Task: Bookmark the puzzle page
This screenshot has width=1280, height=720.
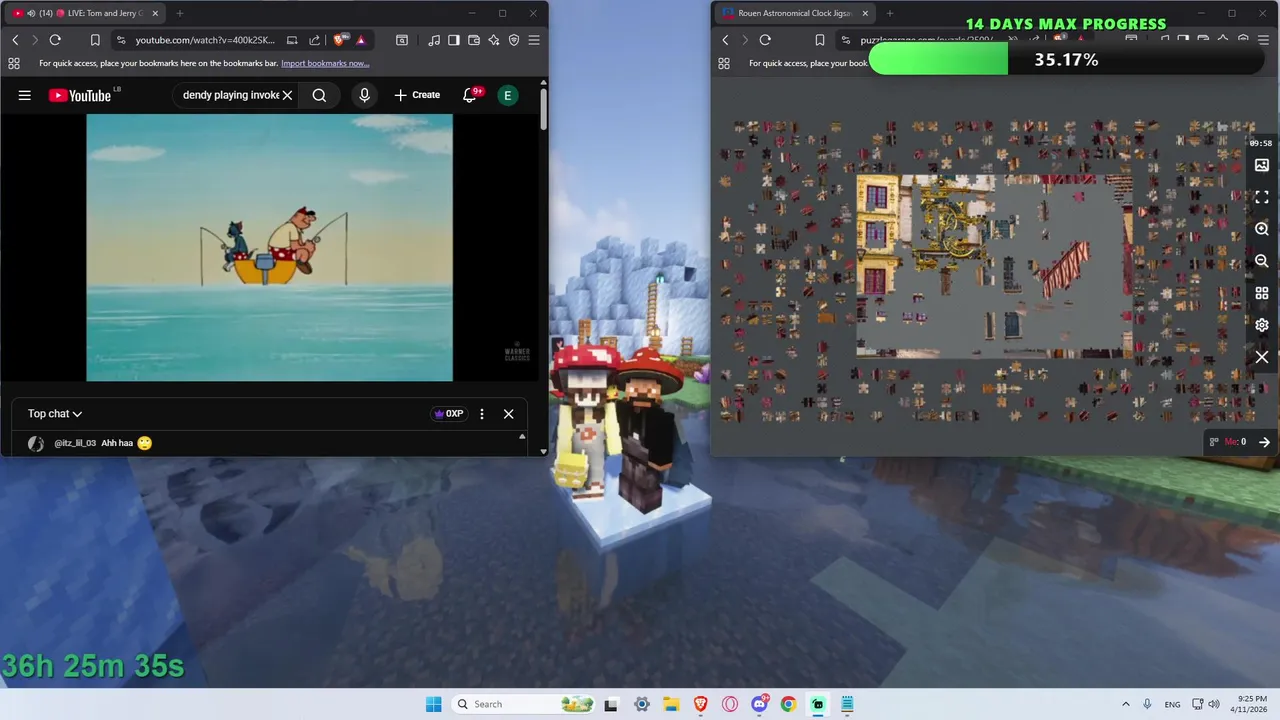Action: click(x=820, y=40)
